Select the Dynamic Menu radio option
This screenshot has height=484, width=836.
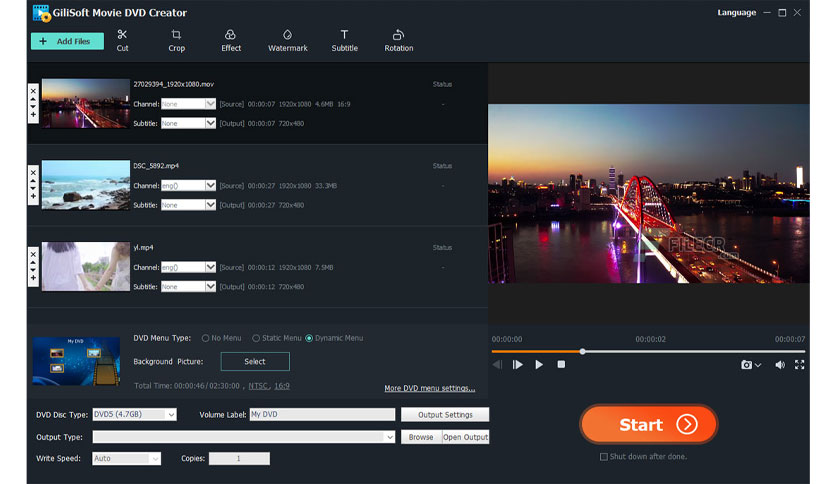[x=309, y=338]
